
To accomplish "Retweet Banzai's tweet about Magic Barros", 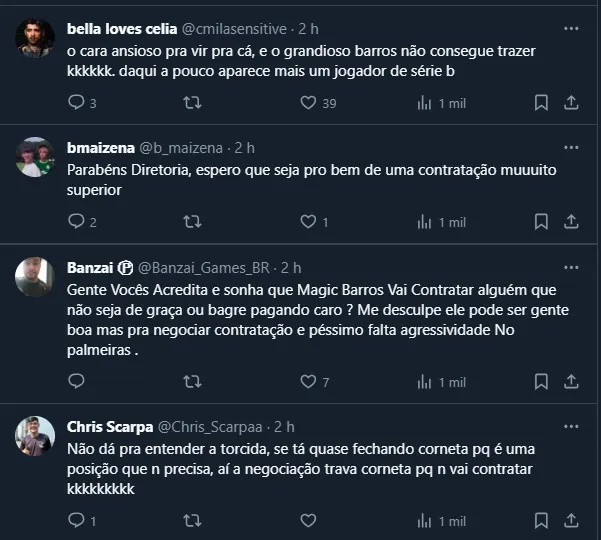I will pos(194,382).
